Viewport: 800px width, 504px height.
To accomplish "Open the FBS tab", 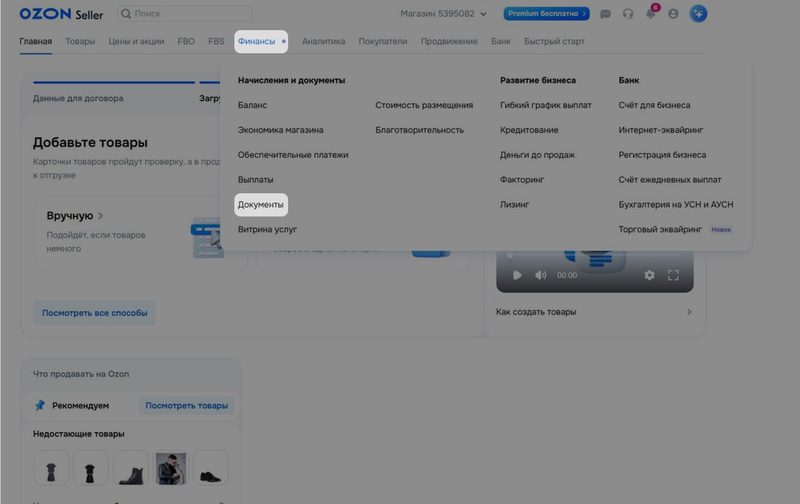I will point(216,41).
